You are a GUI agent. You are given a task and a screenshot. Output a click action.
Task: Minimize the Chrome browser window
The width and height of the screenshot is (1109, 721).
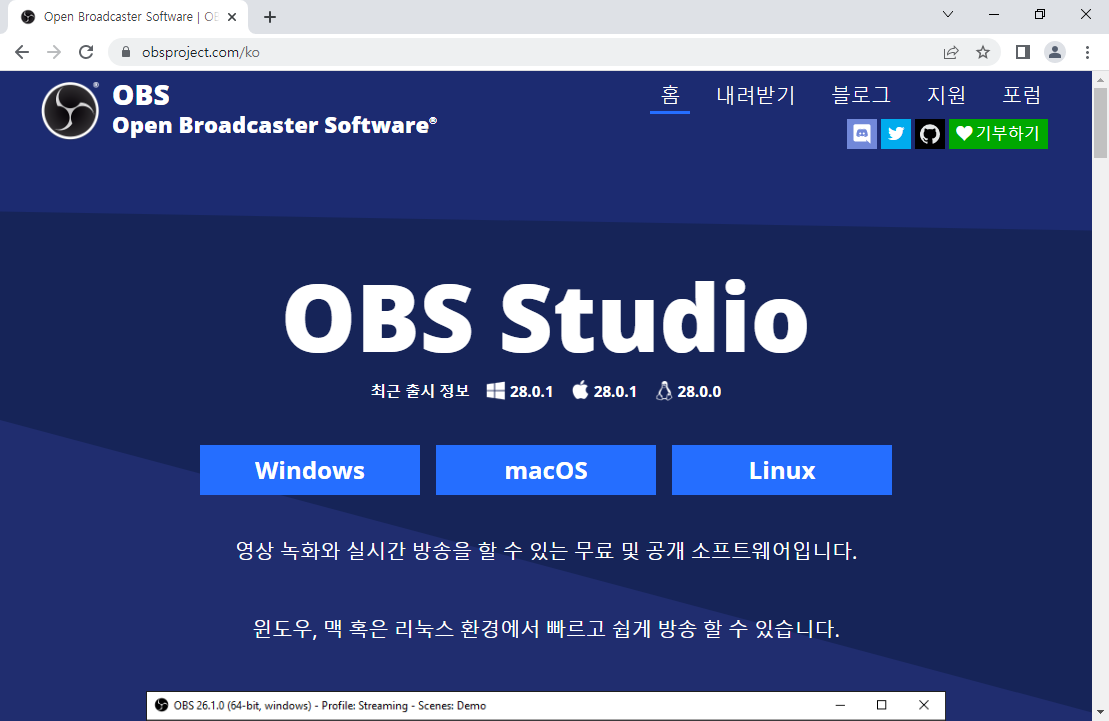click(994, 14)
